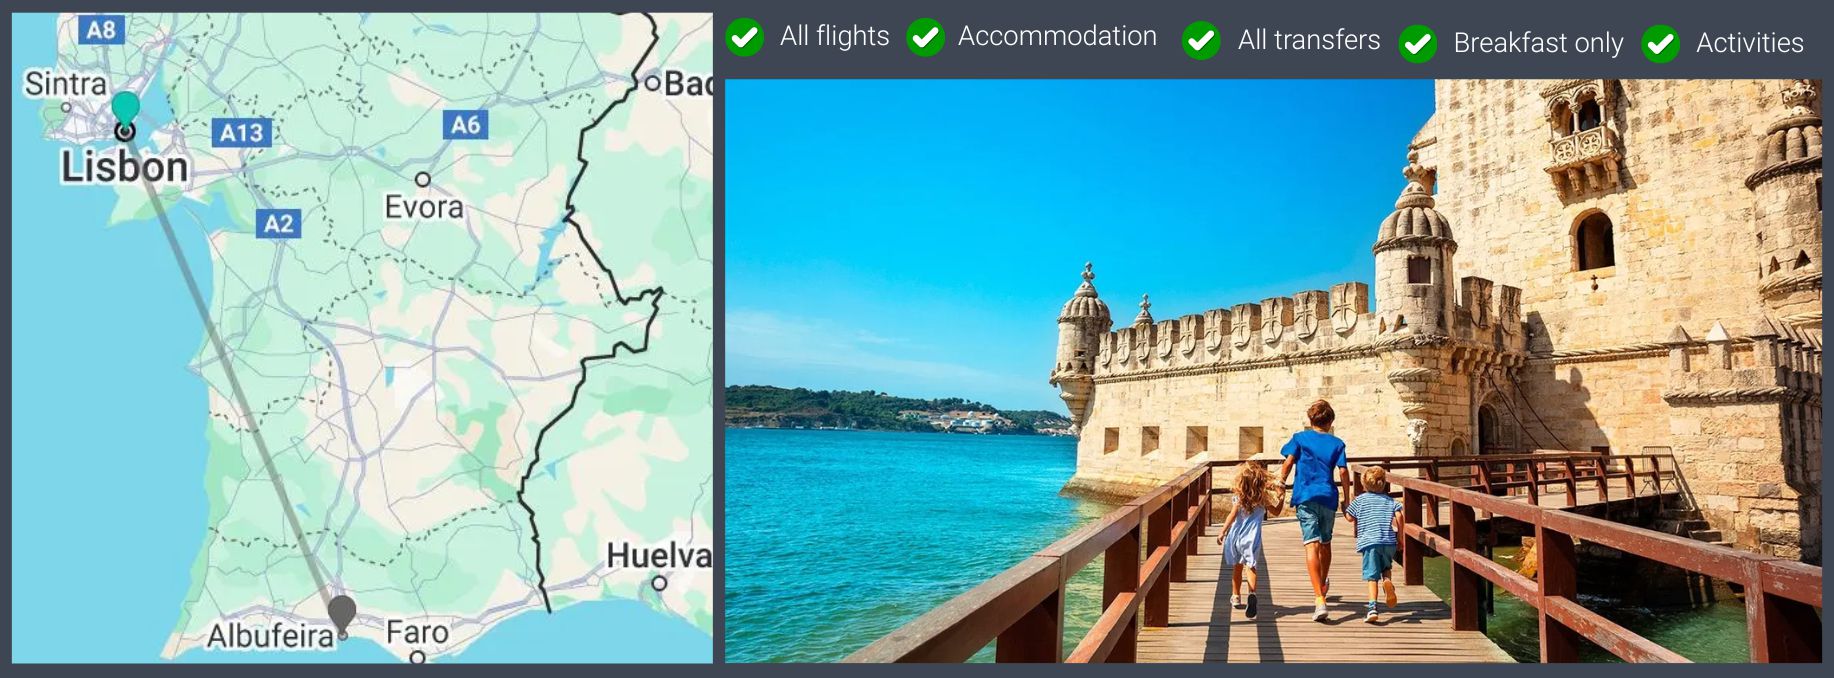This screenshot has width=1834, height=678.
Task: Click the A13 road badge on map
Action: (242, 133)
